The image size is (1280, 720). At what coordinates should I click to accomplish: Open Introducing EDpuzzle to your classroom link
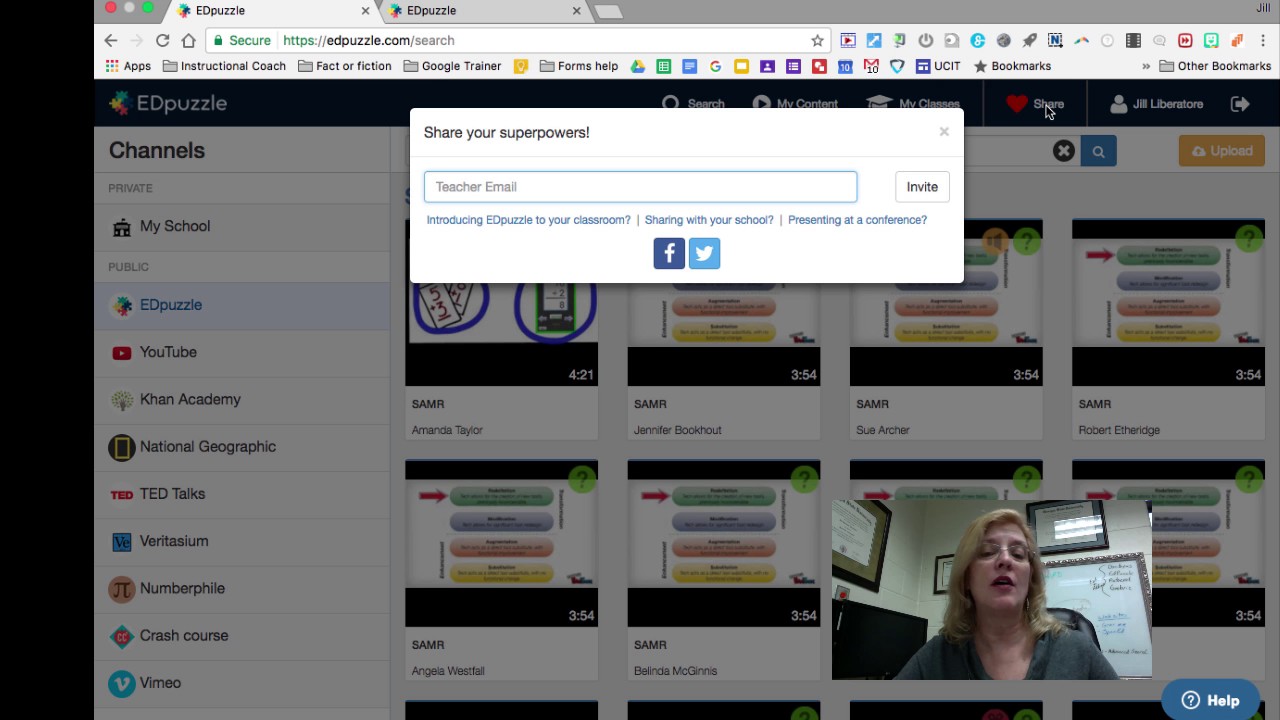coord(528,220)
